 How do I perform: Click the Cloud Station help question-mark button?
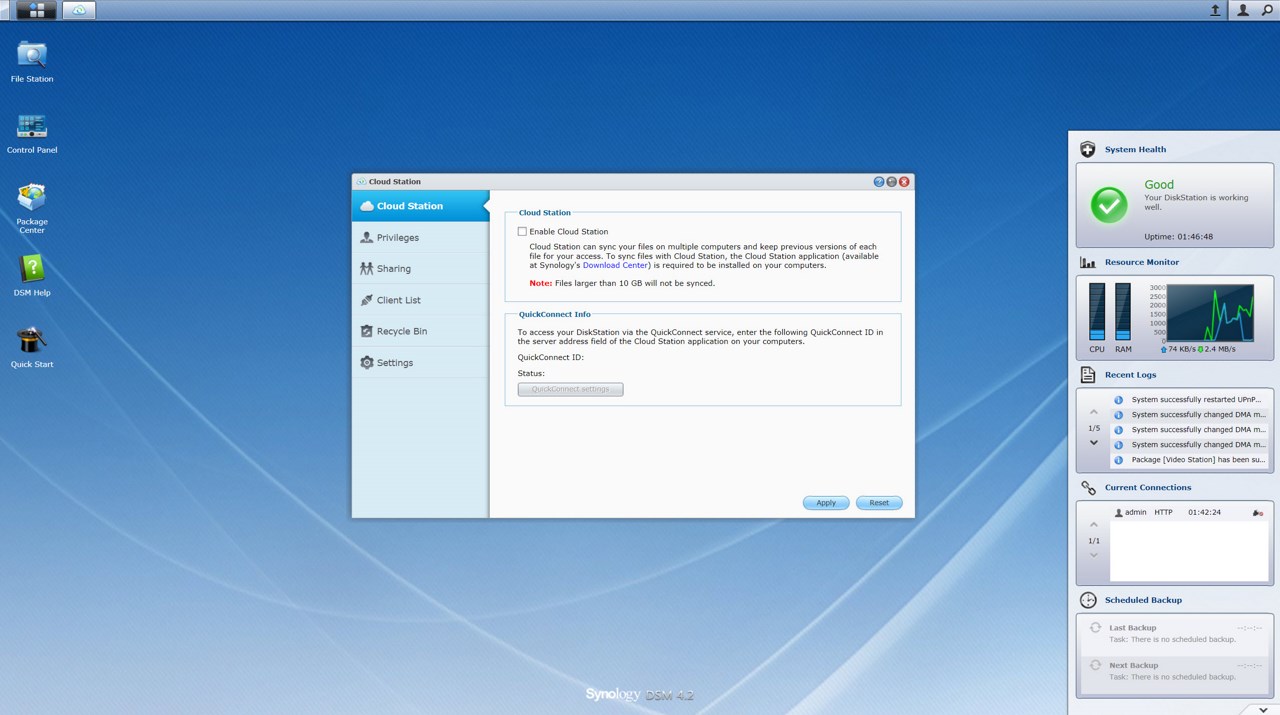879,182
